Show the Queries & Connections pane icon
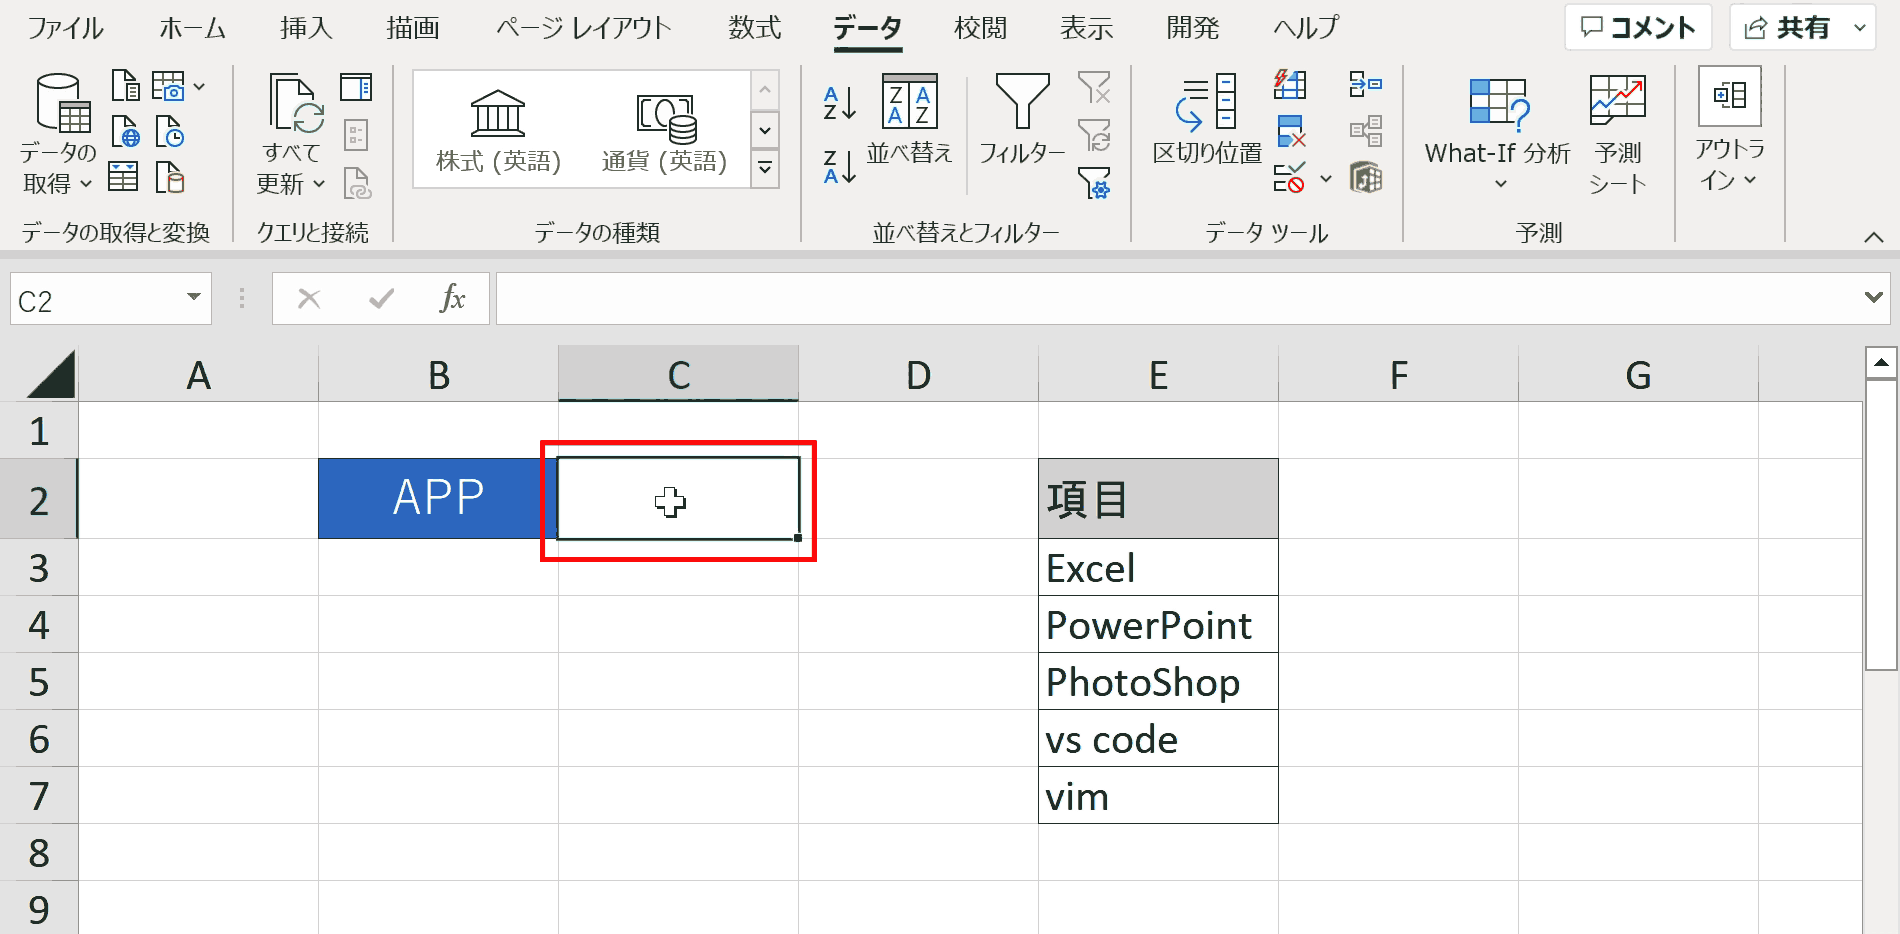This screenshot has height=934, width=1900. pyautogui.click(x=356, y=87)
